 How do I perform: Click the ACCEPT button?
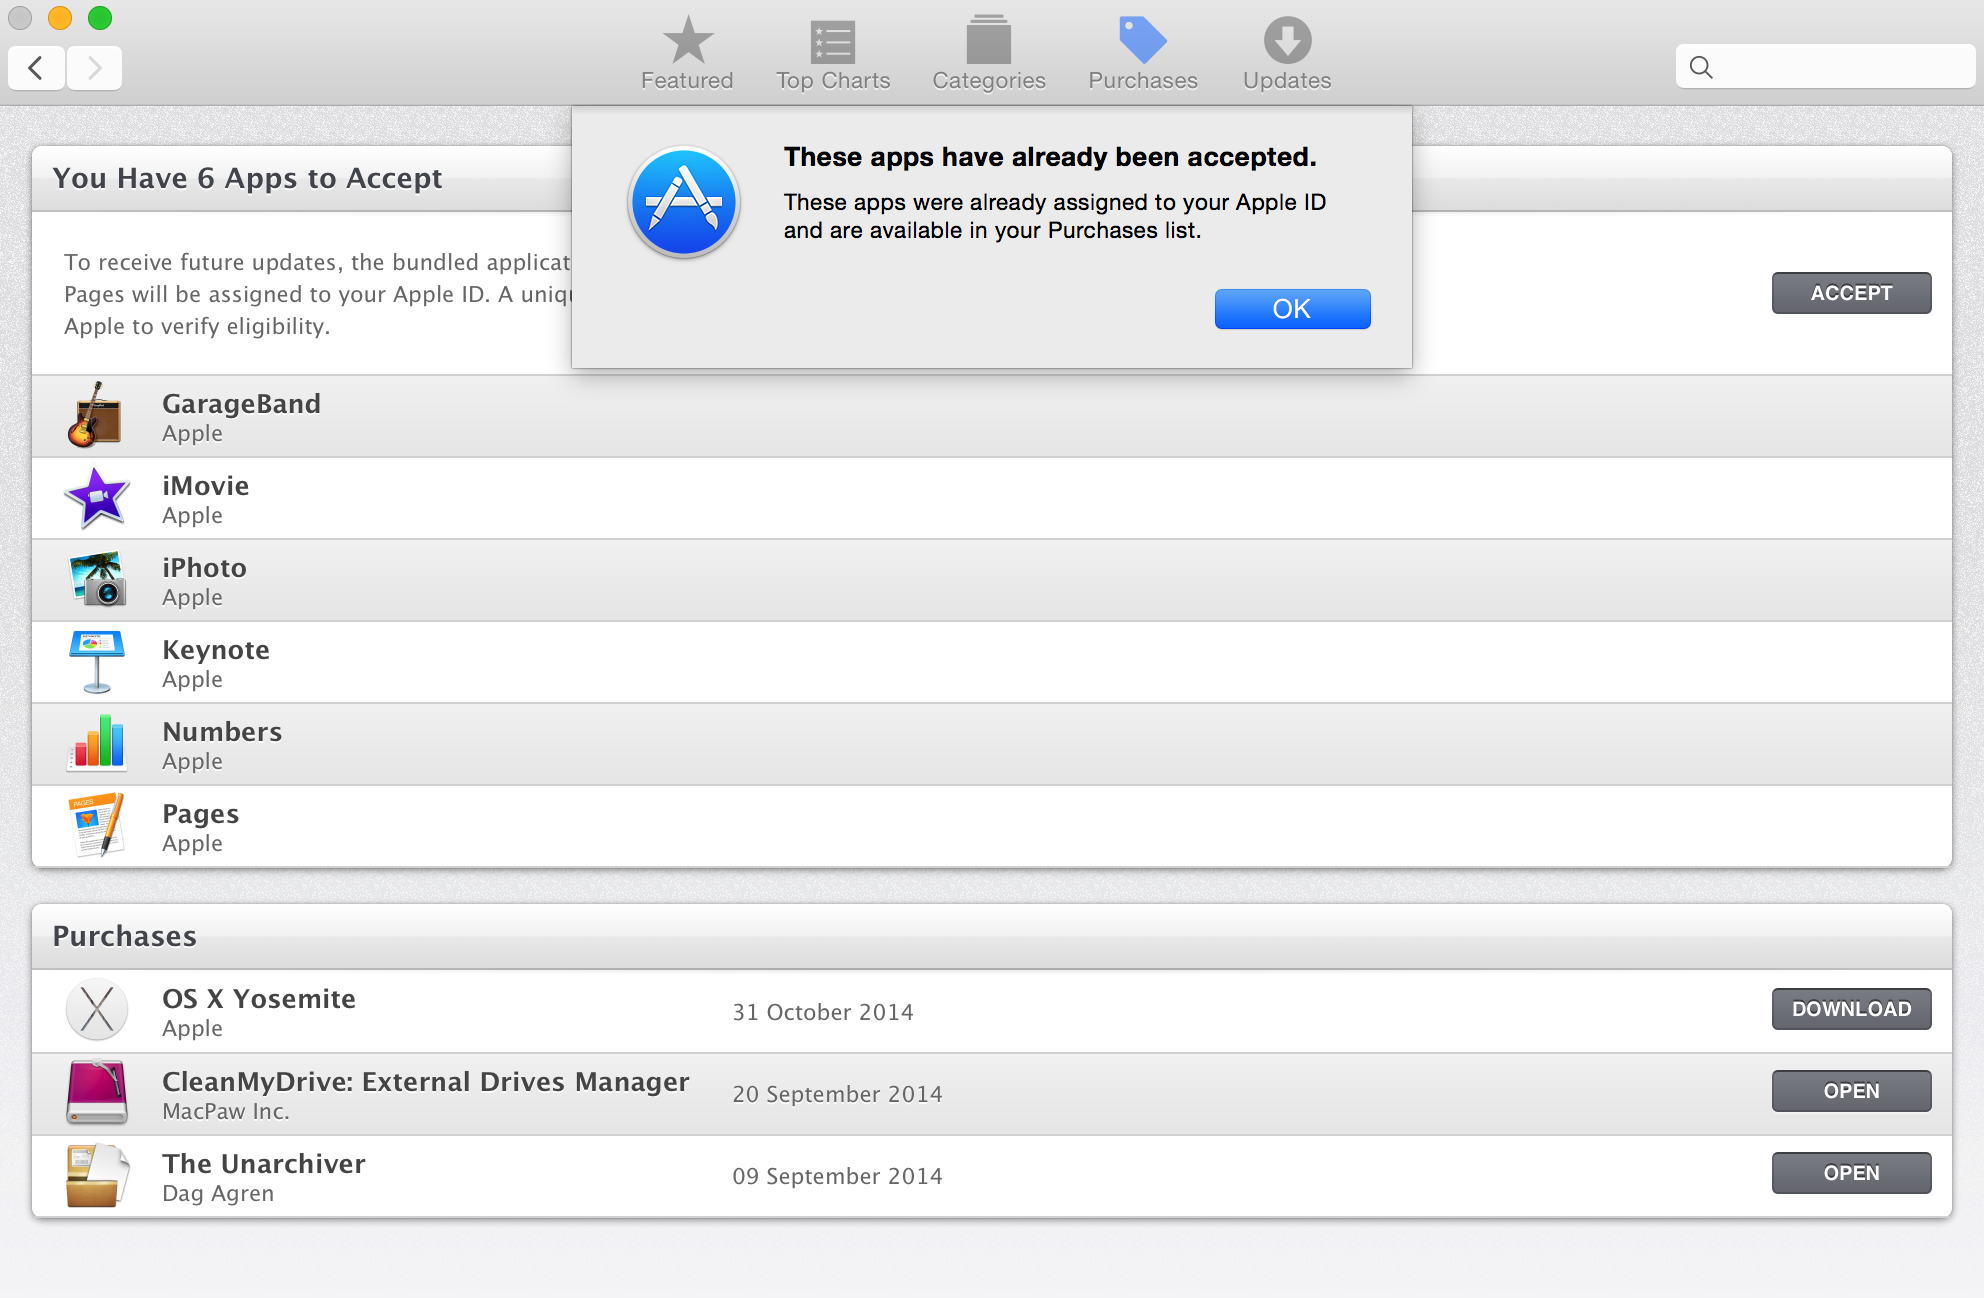[1850, 293]
